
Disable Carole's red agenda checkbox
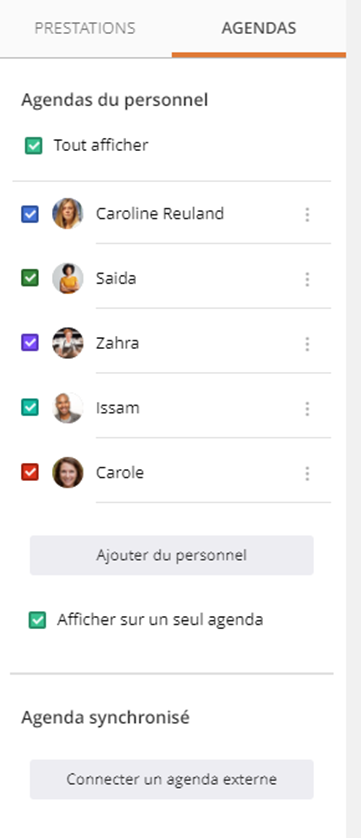click(30, 472)
